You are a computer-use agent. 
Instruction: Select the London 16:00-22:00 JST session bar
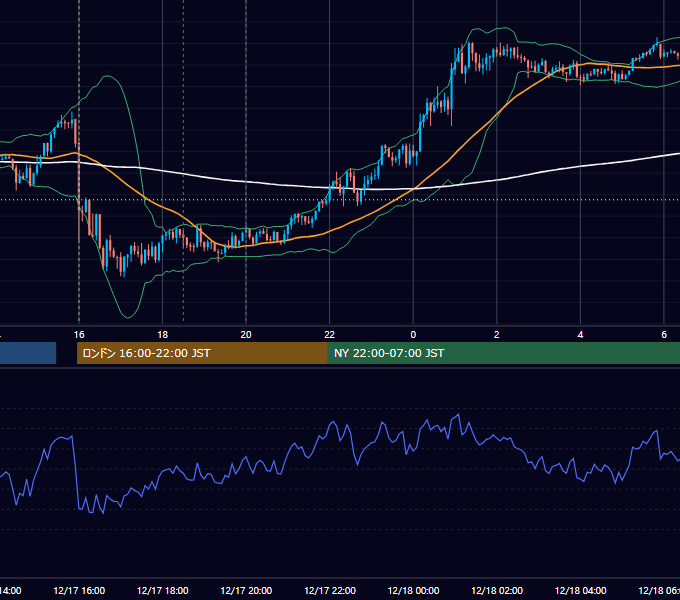pyautogui.click(x=202, y=353)
